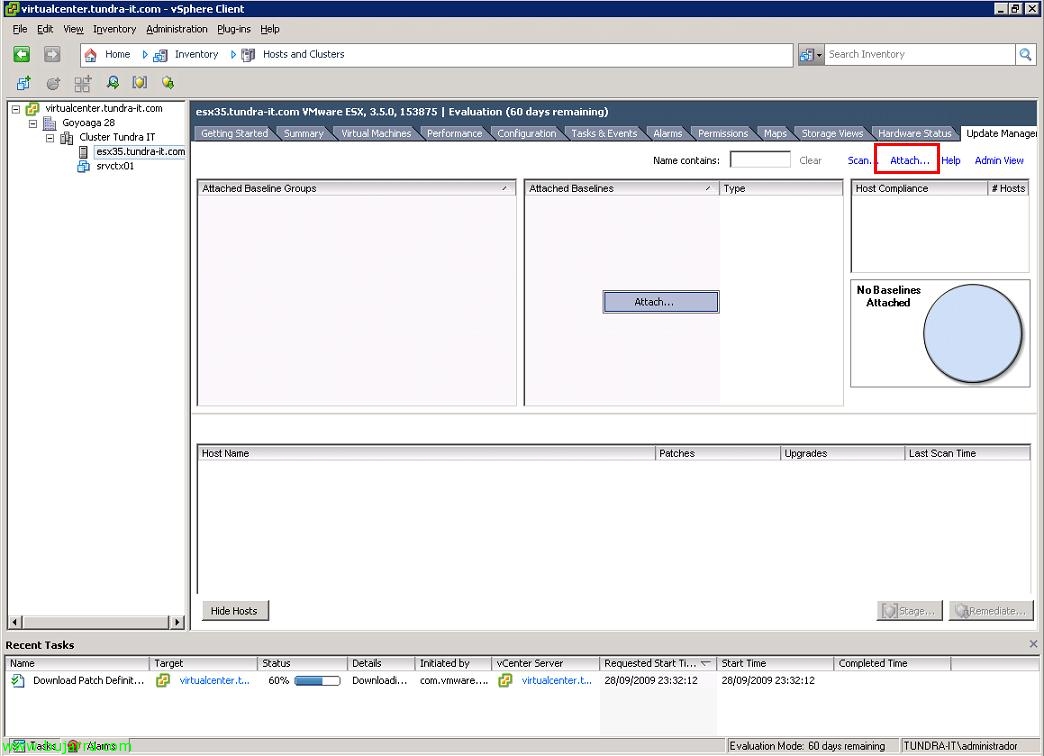The height and width of the screenshot is (756, 1044).
Task: Click the Search Inventory field
Action: click(x=920, y=55)
